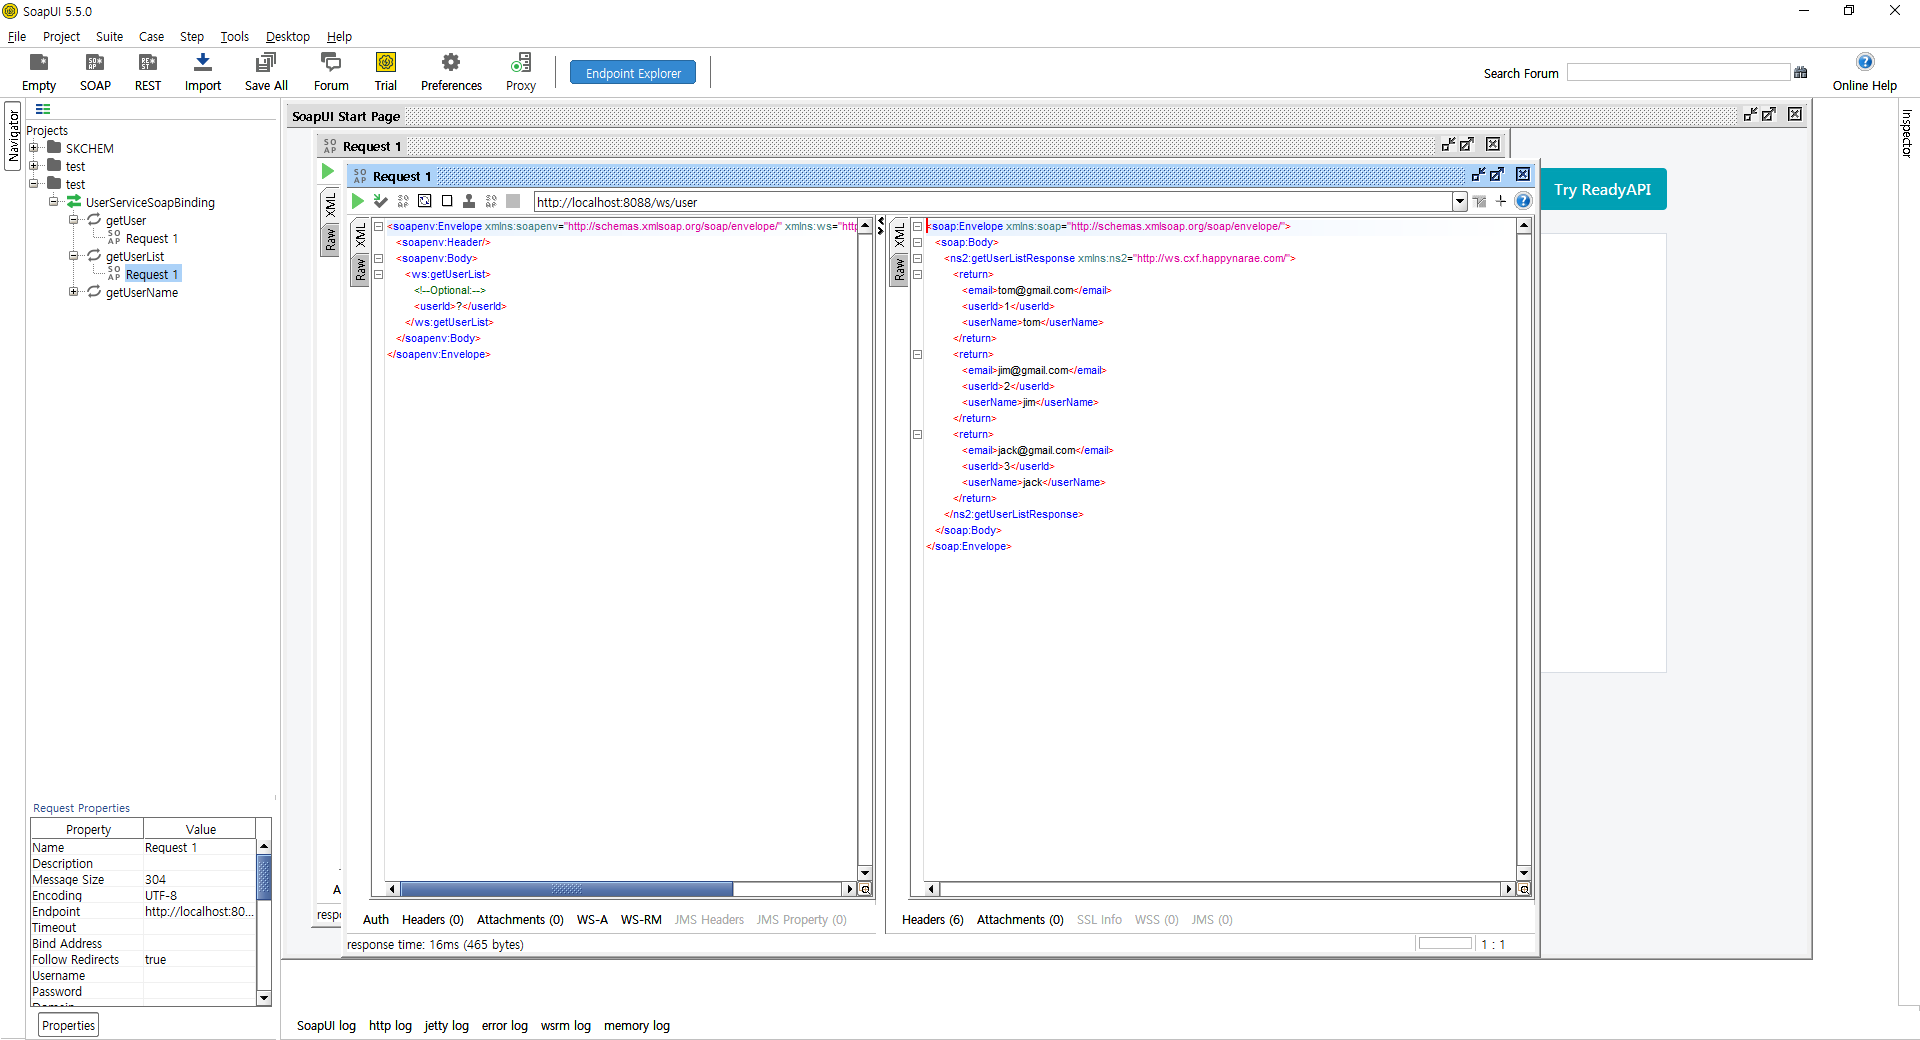Click the Search Forum input field
Image resolution: width=1920 pixels, height=1040 pixels.
(1678, 72)
